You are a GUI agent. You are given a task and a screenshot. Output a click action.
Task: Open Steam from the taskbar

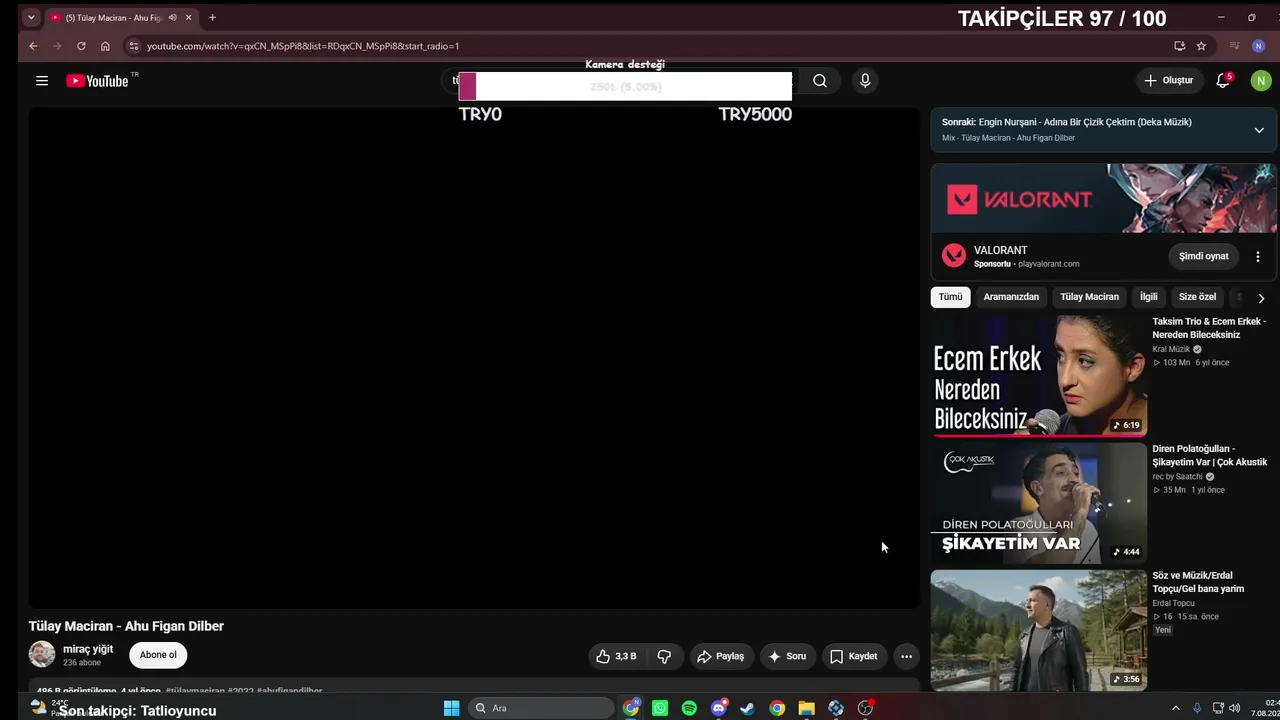point(747,708)
